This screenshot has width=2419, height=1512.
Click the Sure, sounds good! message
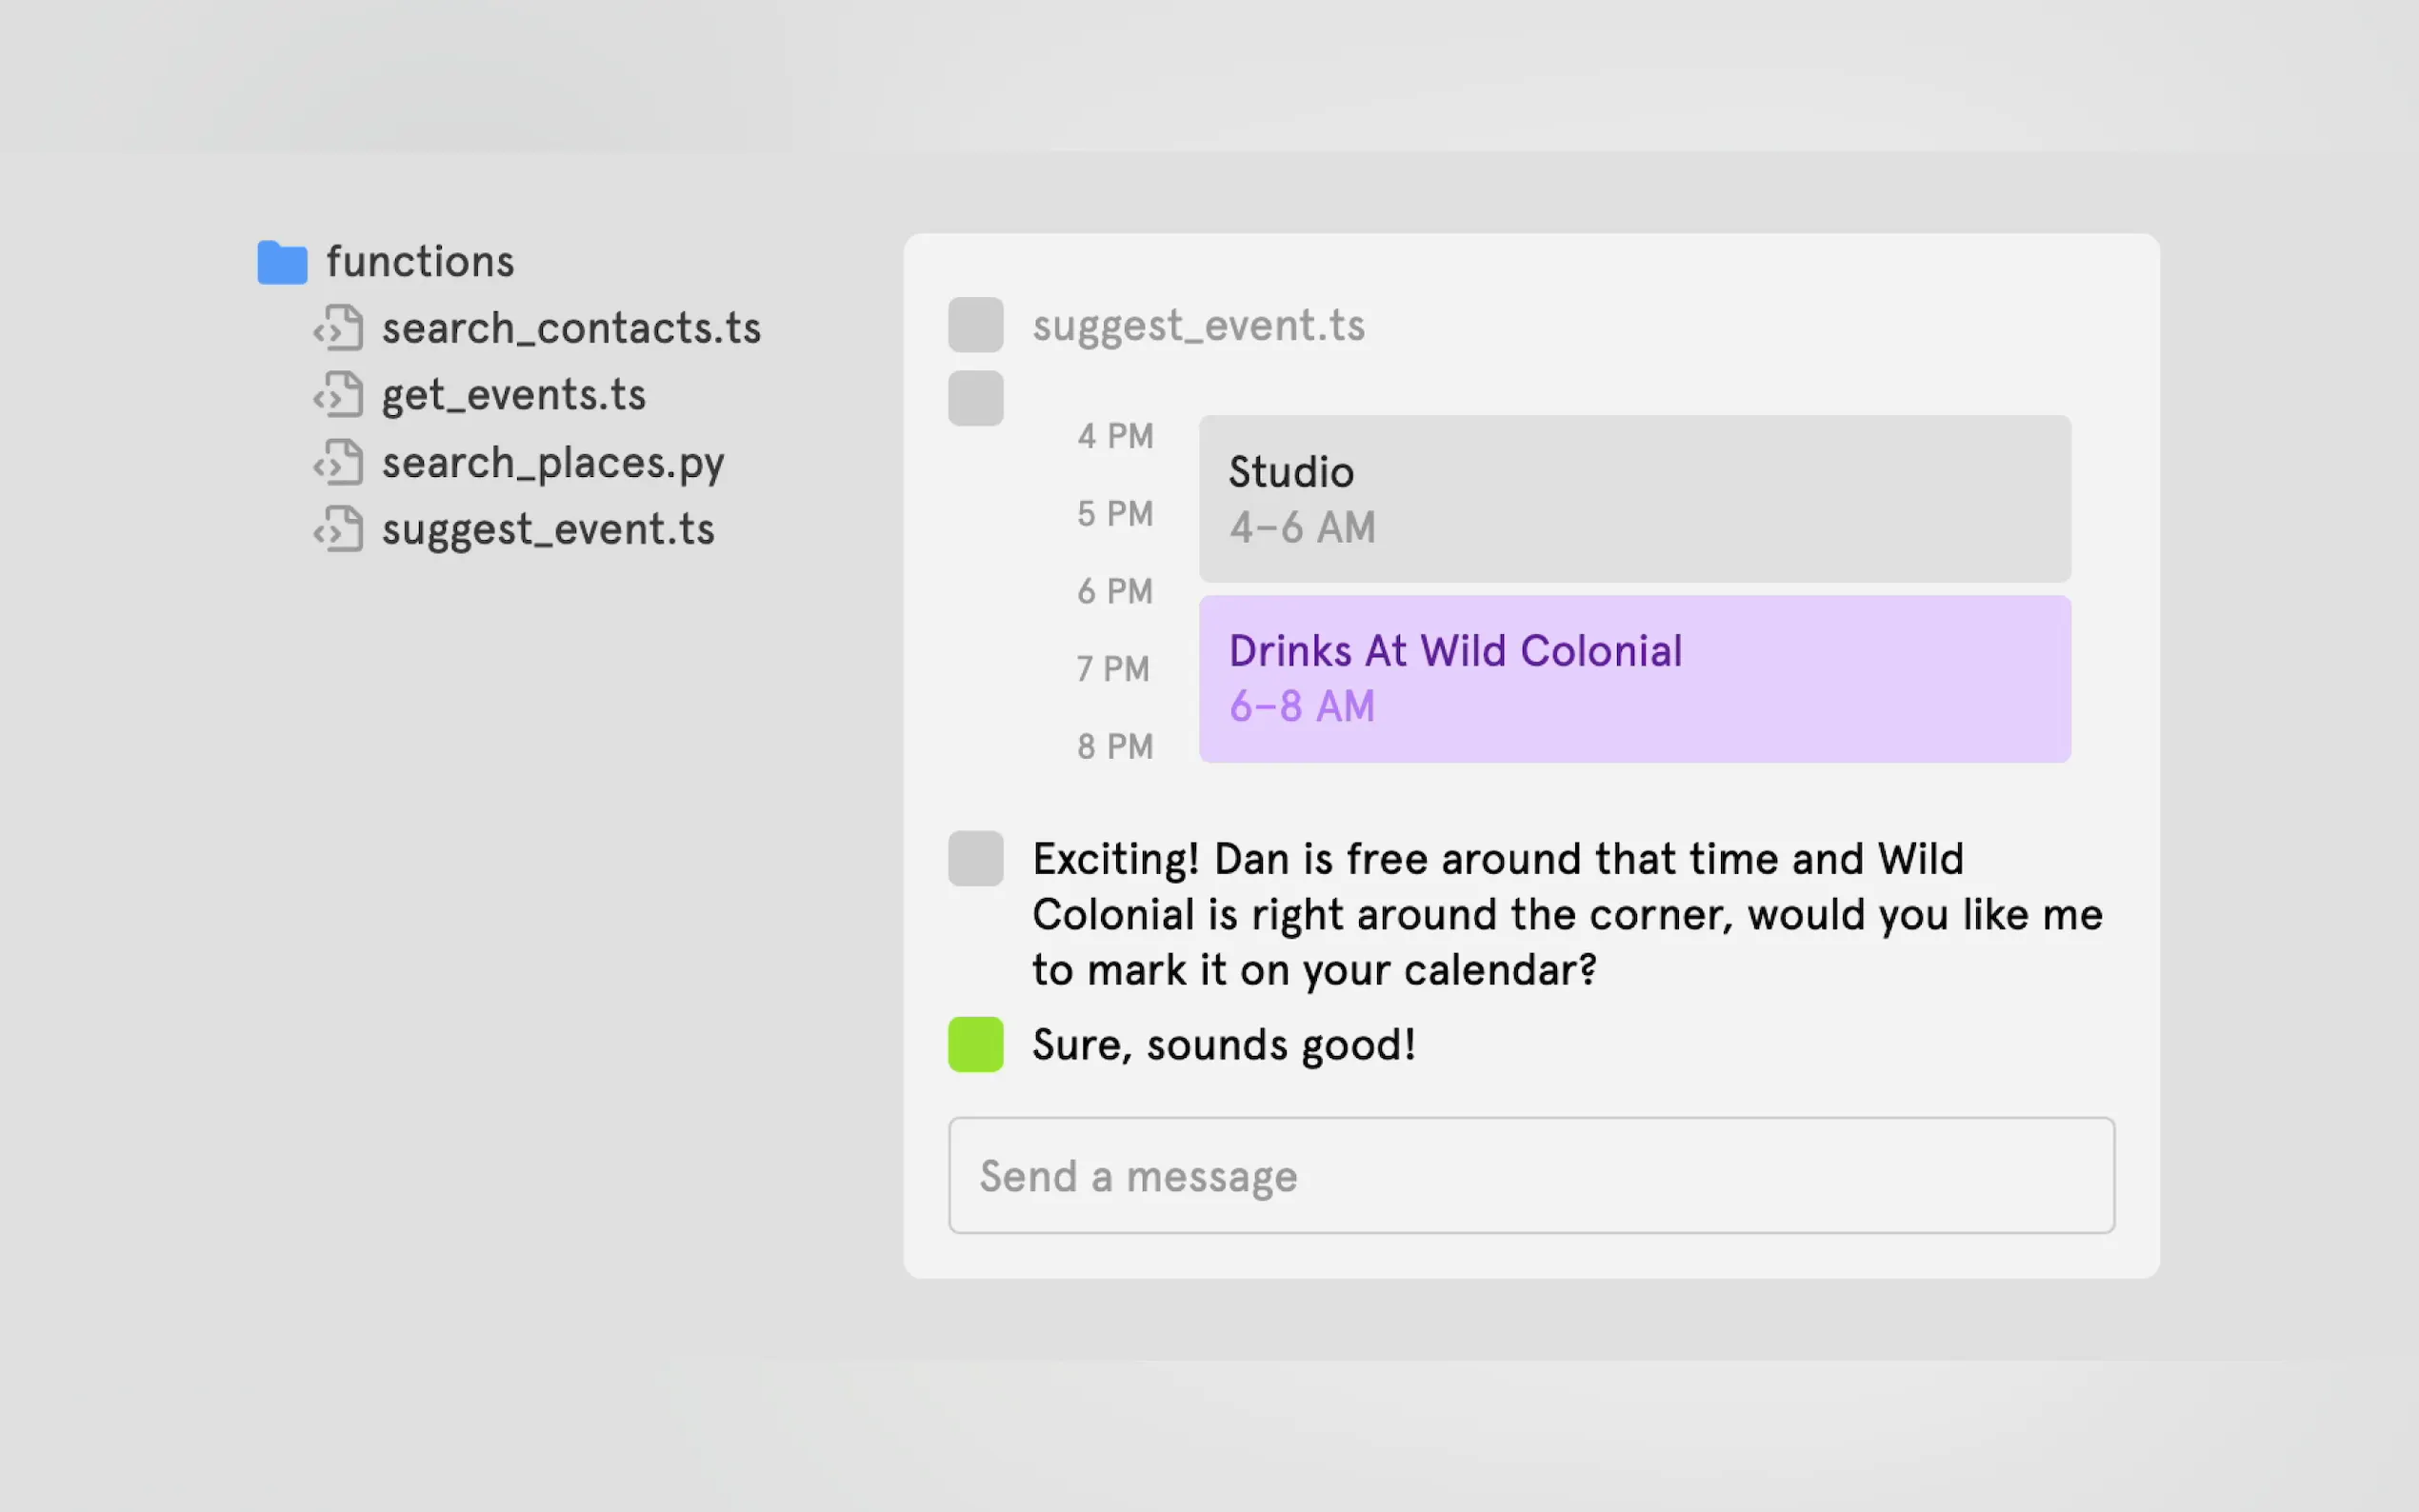[x=1224, y=1045]
